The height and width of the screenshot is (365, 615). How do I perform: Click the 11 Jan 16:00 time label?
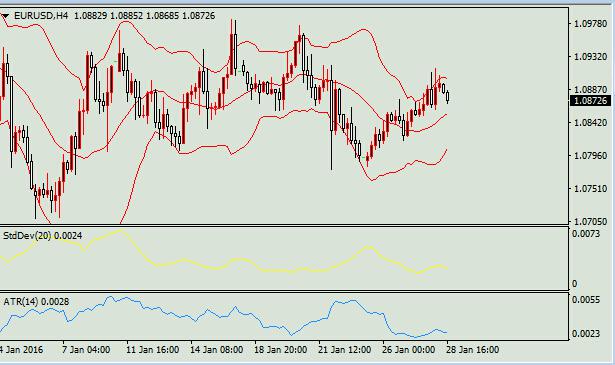tap(153, 350)
